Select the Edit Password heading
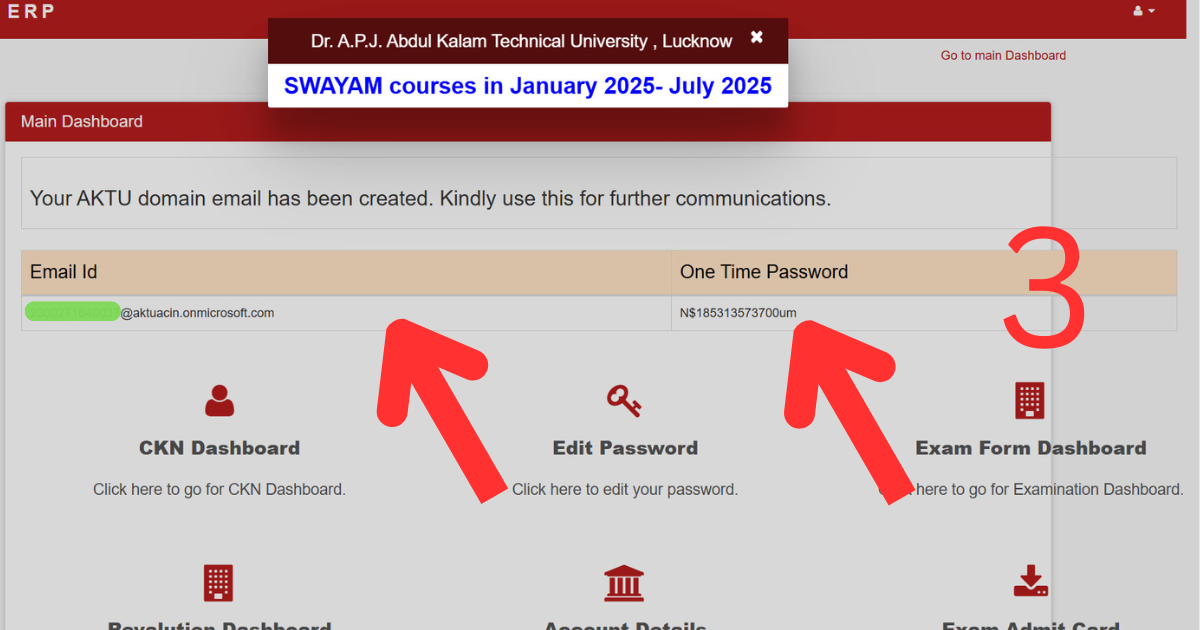Screen dimensions: 1200x630 pos(625,448)
